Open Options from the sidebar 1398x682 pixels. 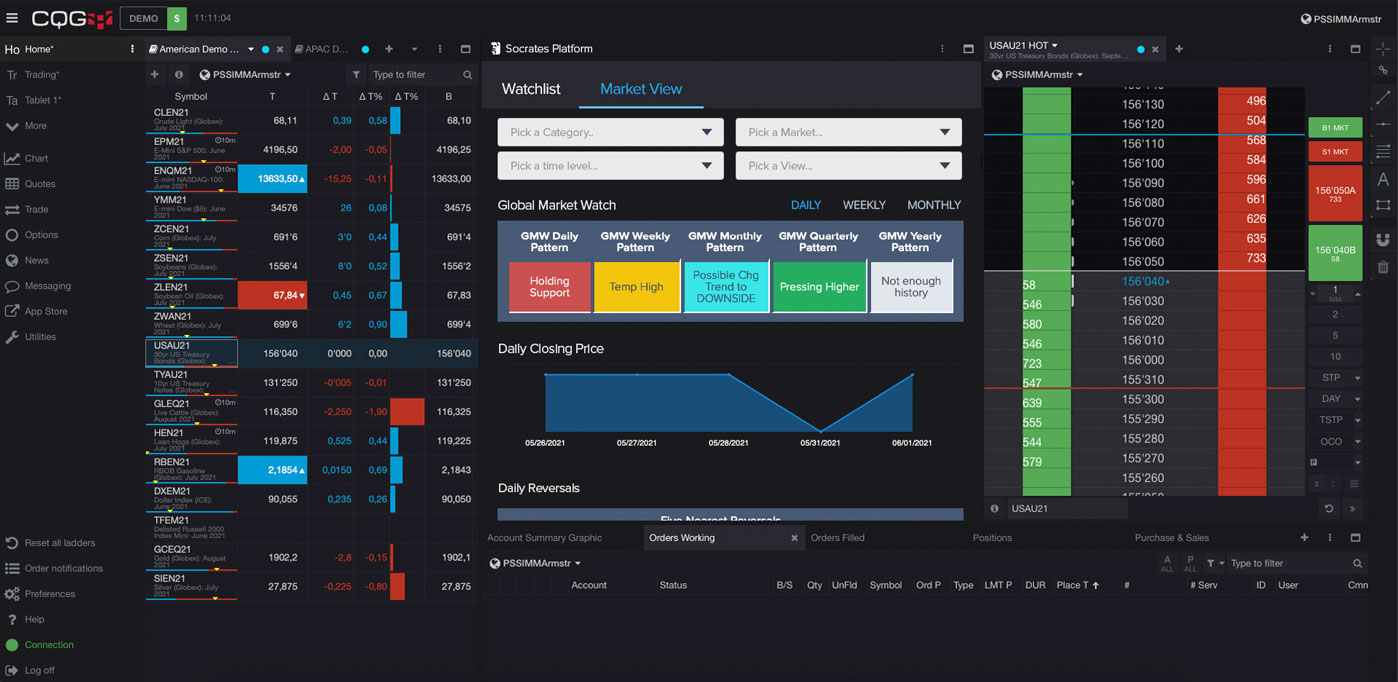coord(31,235)
